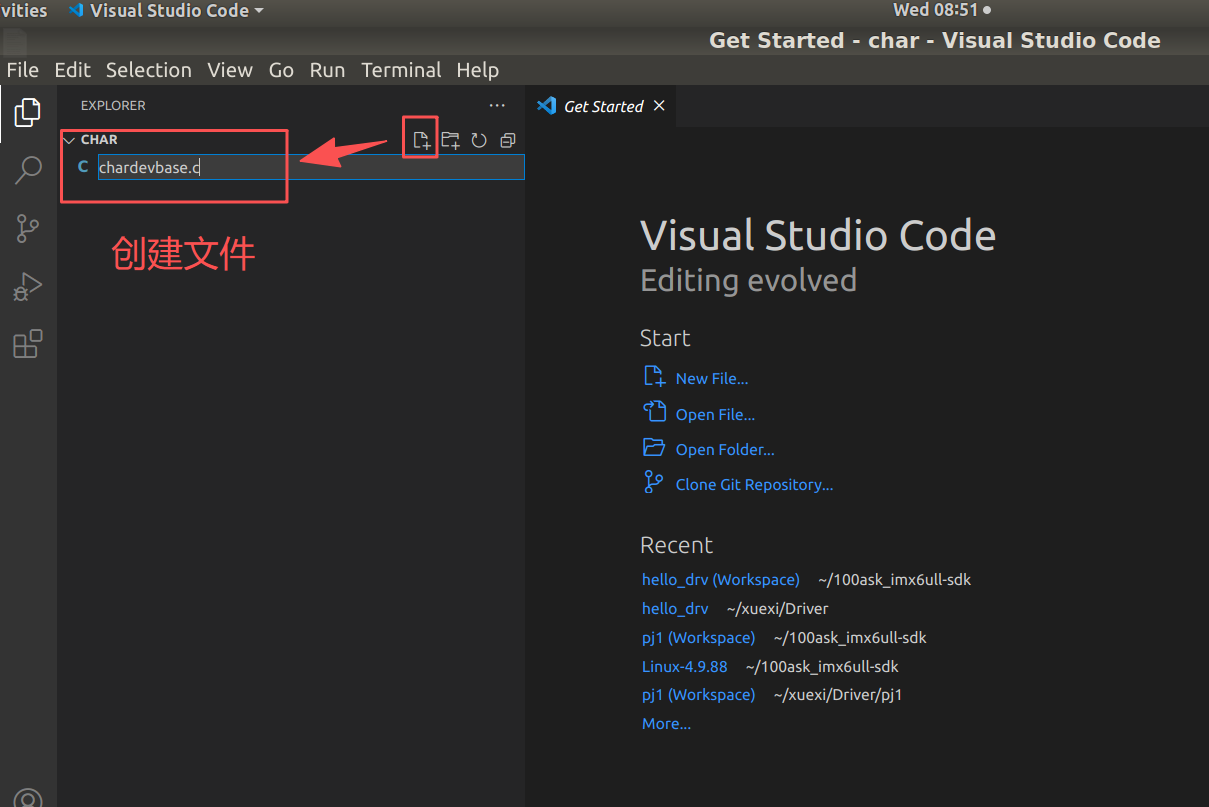Image resolution: width=1209 pixels, height=807 pixels.
Task: Refresh the Explorer file list
Action: pos(479,141)
